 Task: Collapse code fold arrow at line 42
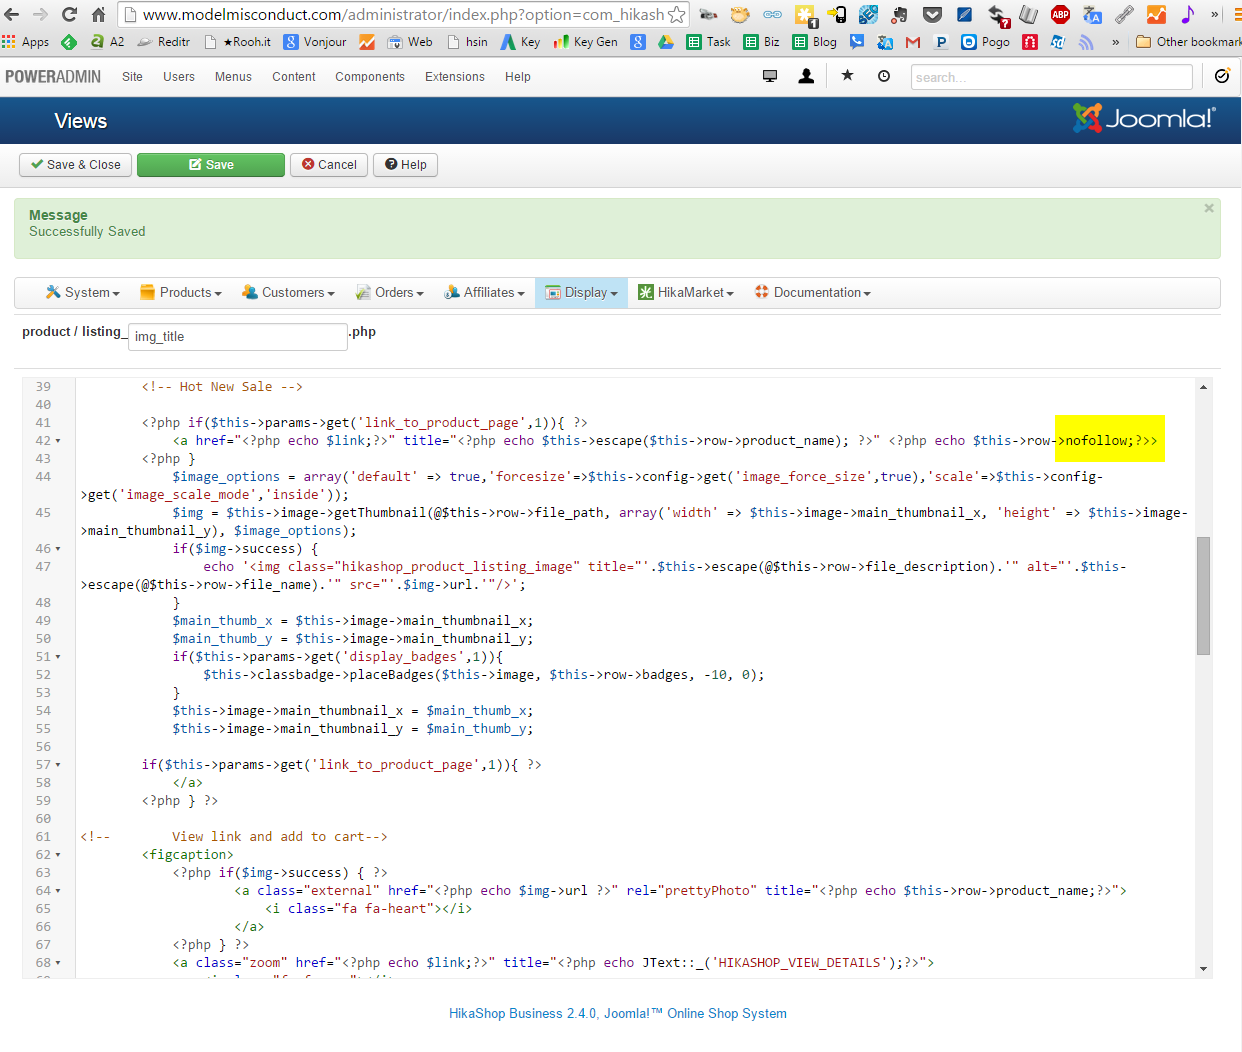click(x=58, y=441)
